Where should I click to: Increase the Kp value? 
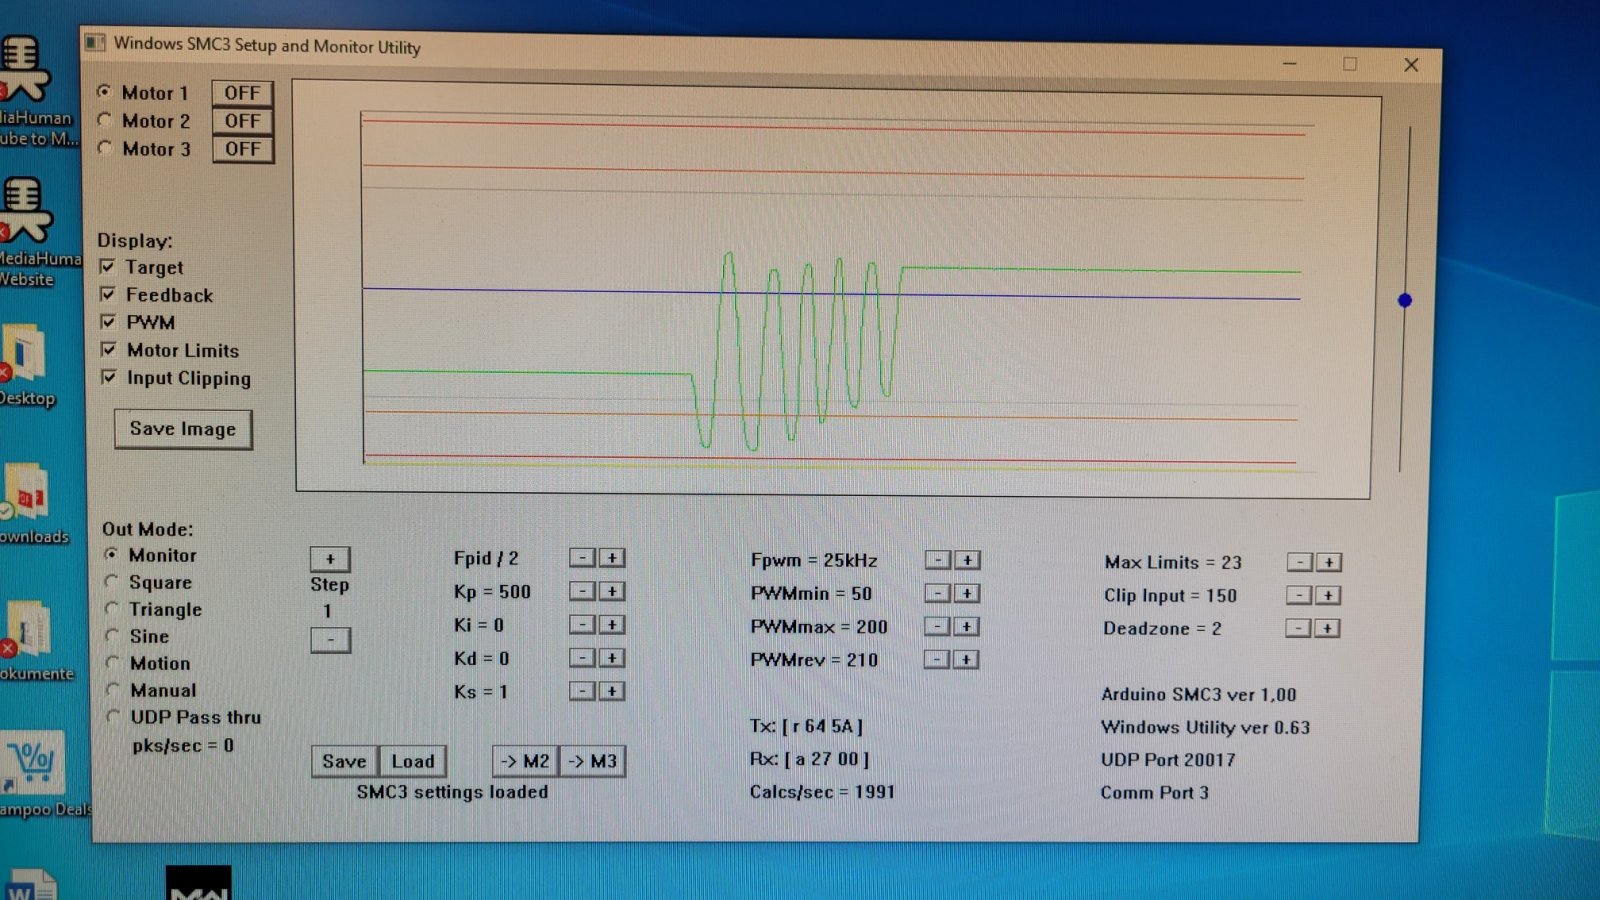point(612,591)
